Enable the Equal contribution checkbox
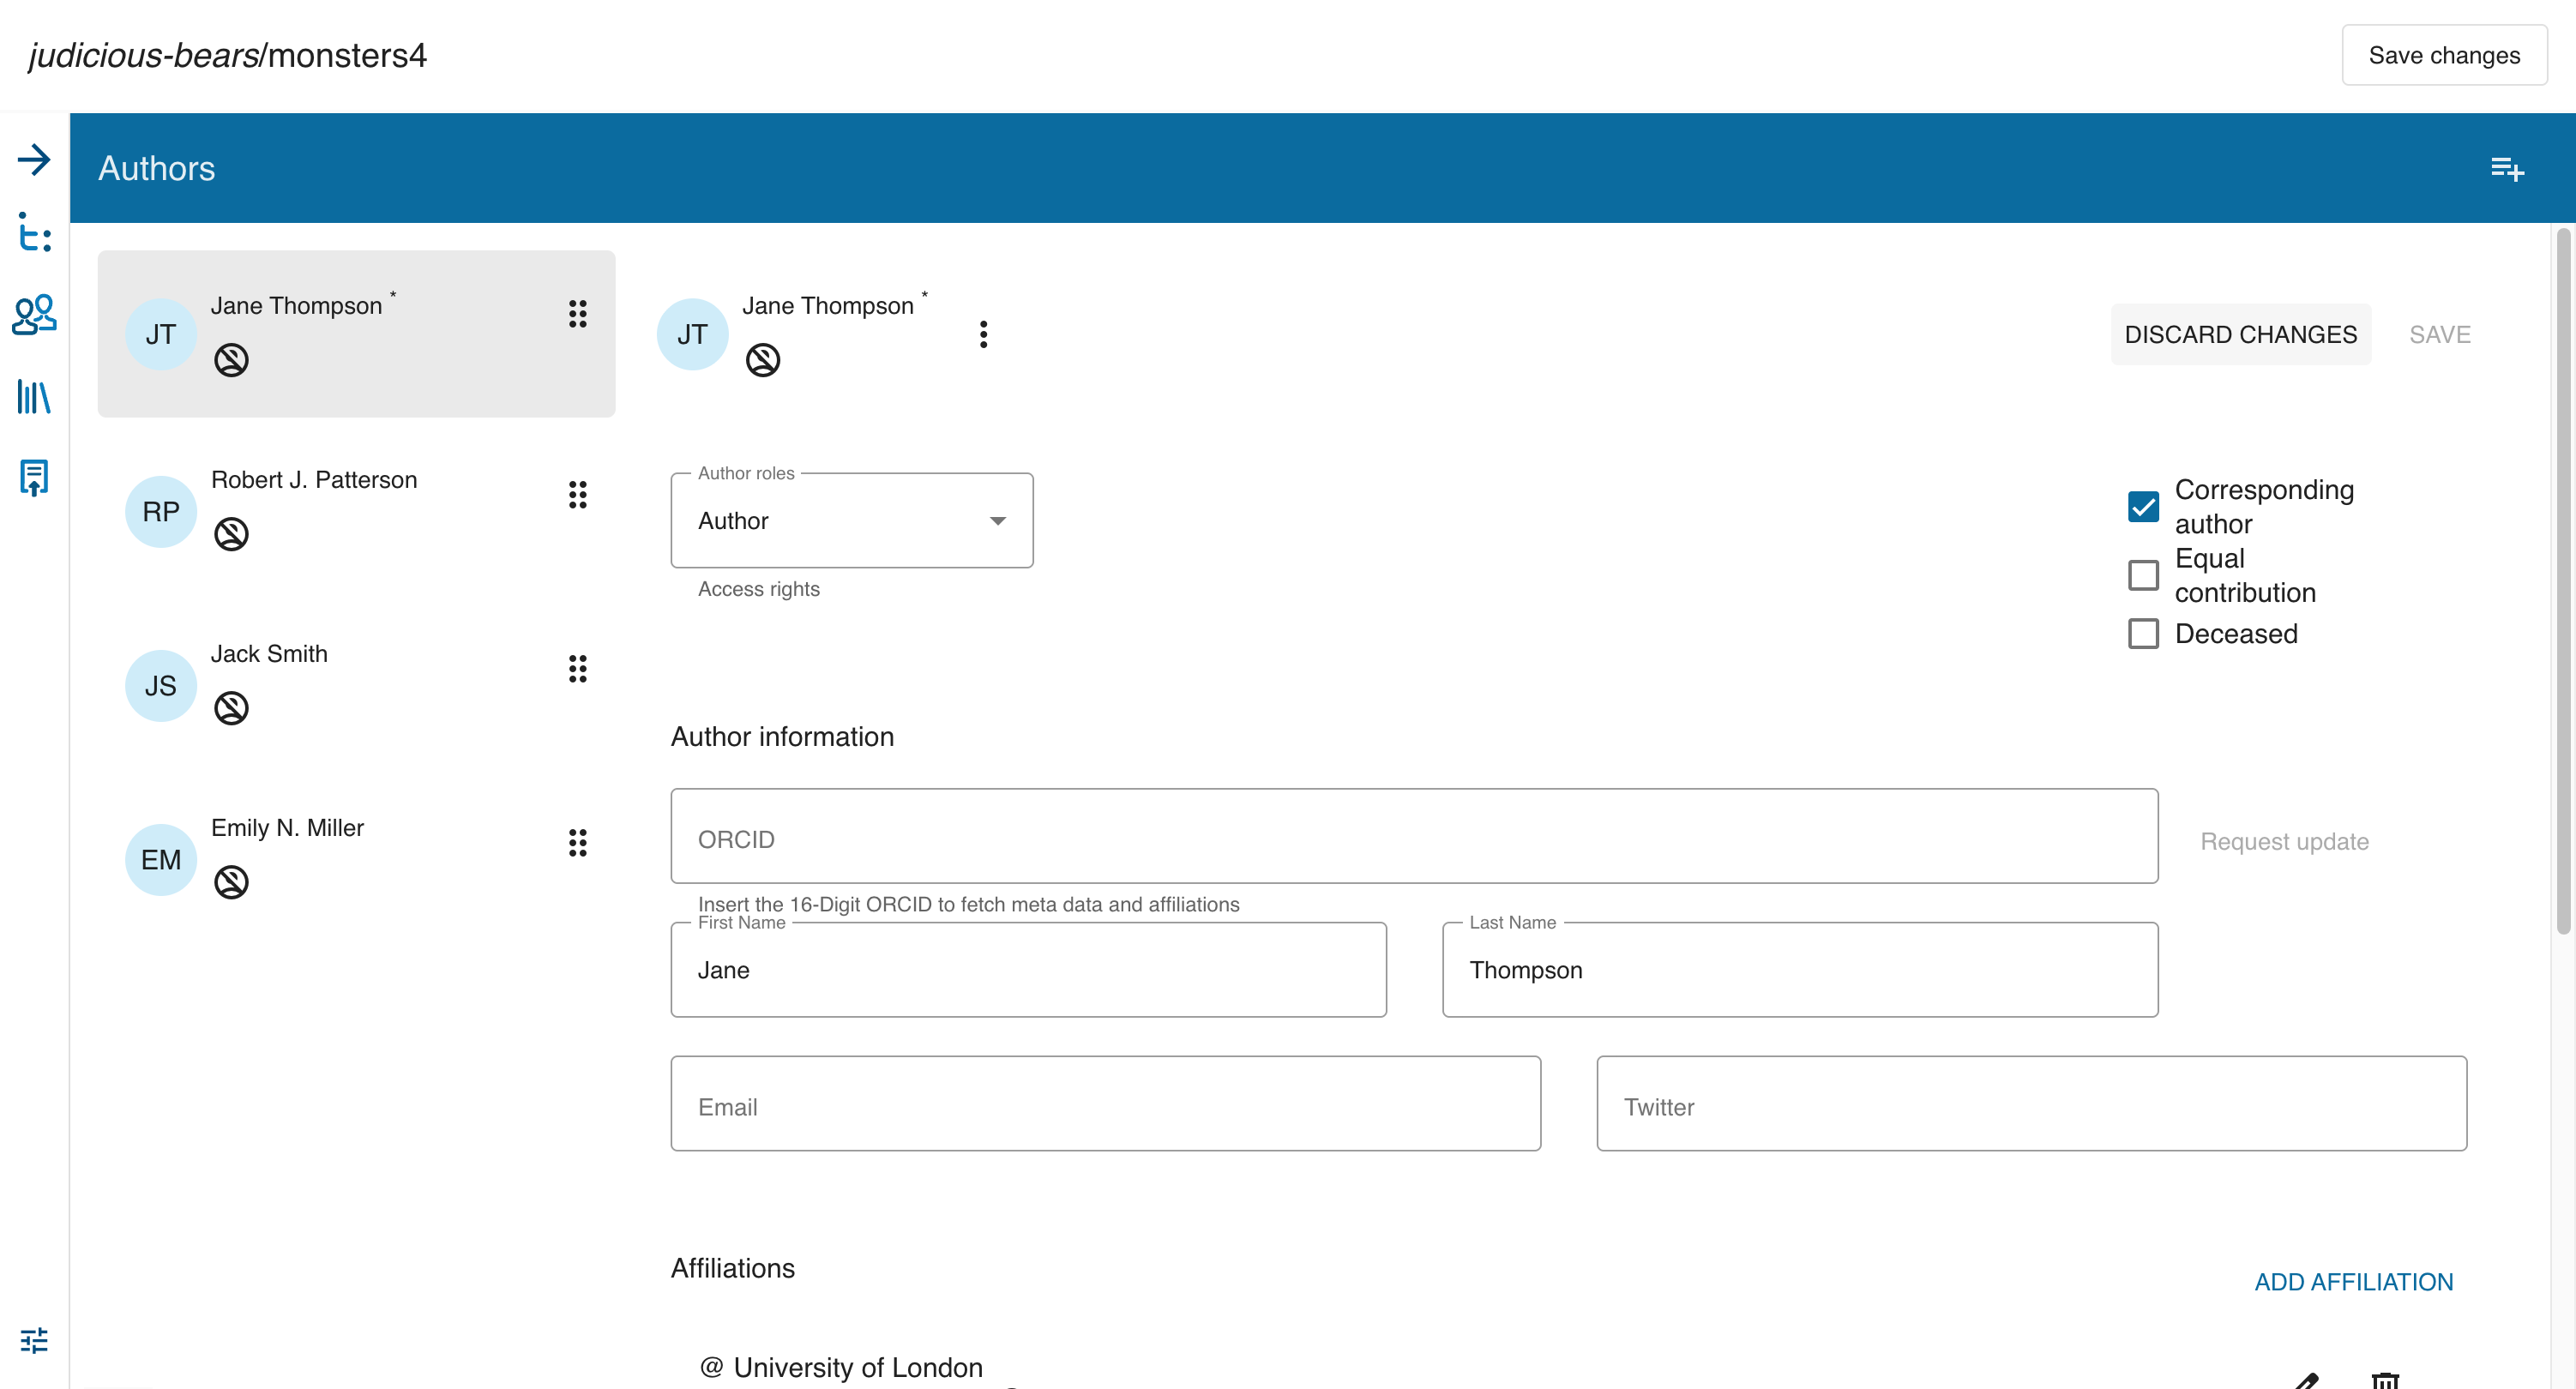 pyautogui.click(x=2143, y=576)
